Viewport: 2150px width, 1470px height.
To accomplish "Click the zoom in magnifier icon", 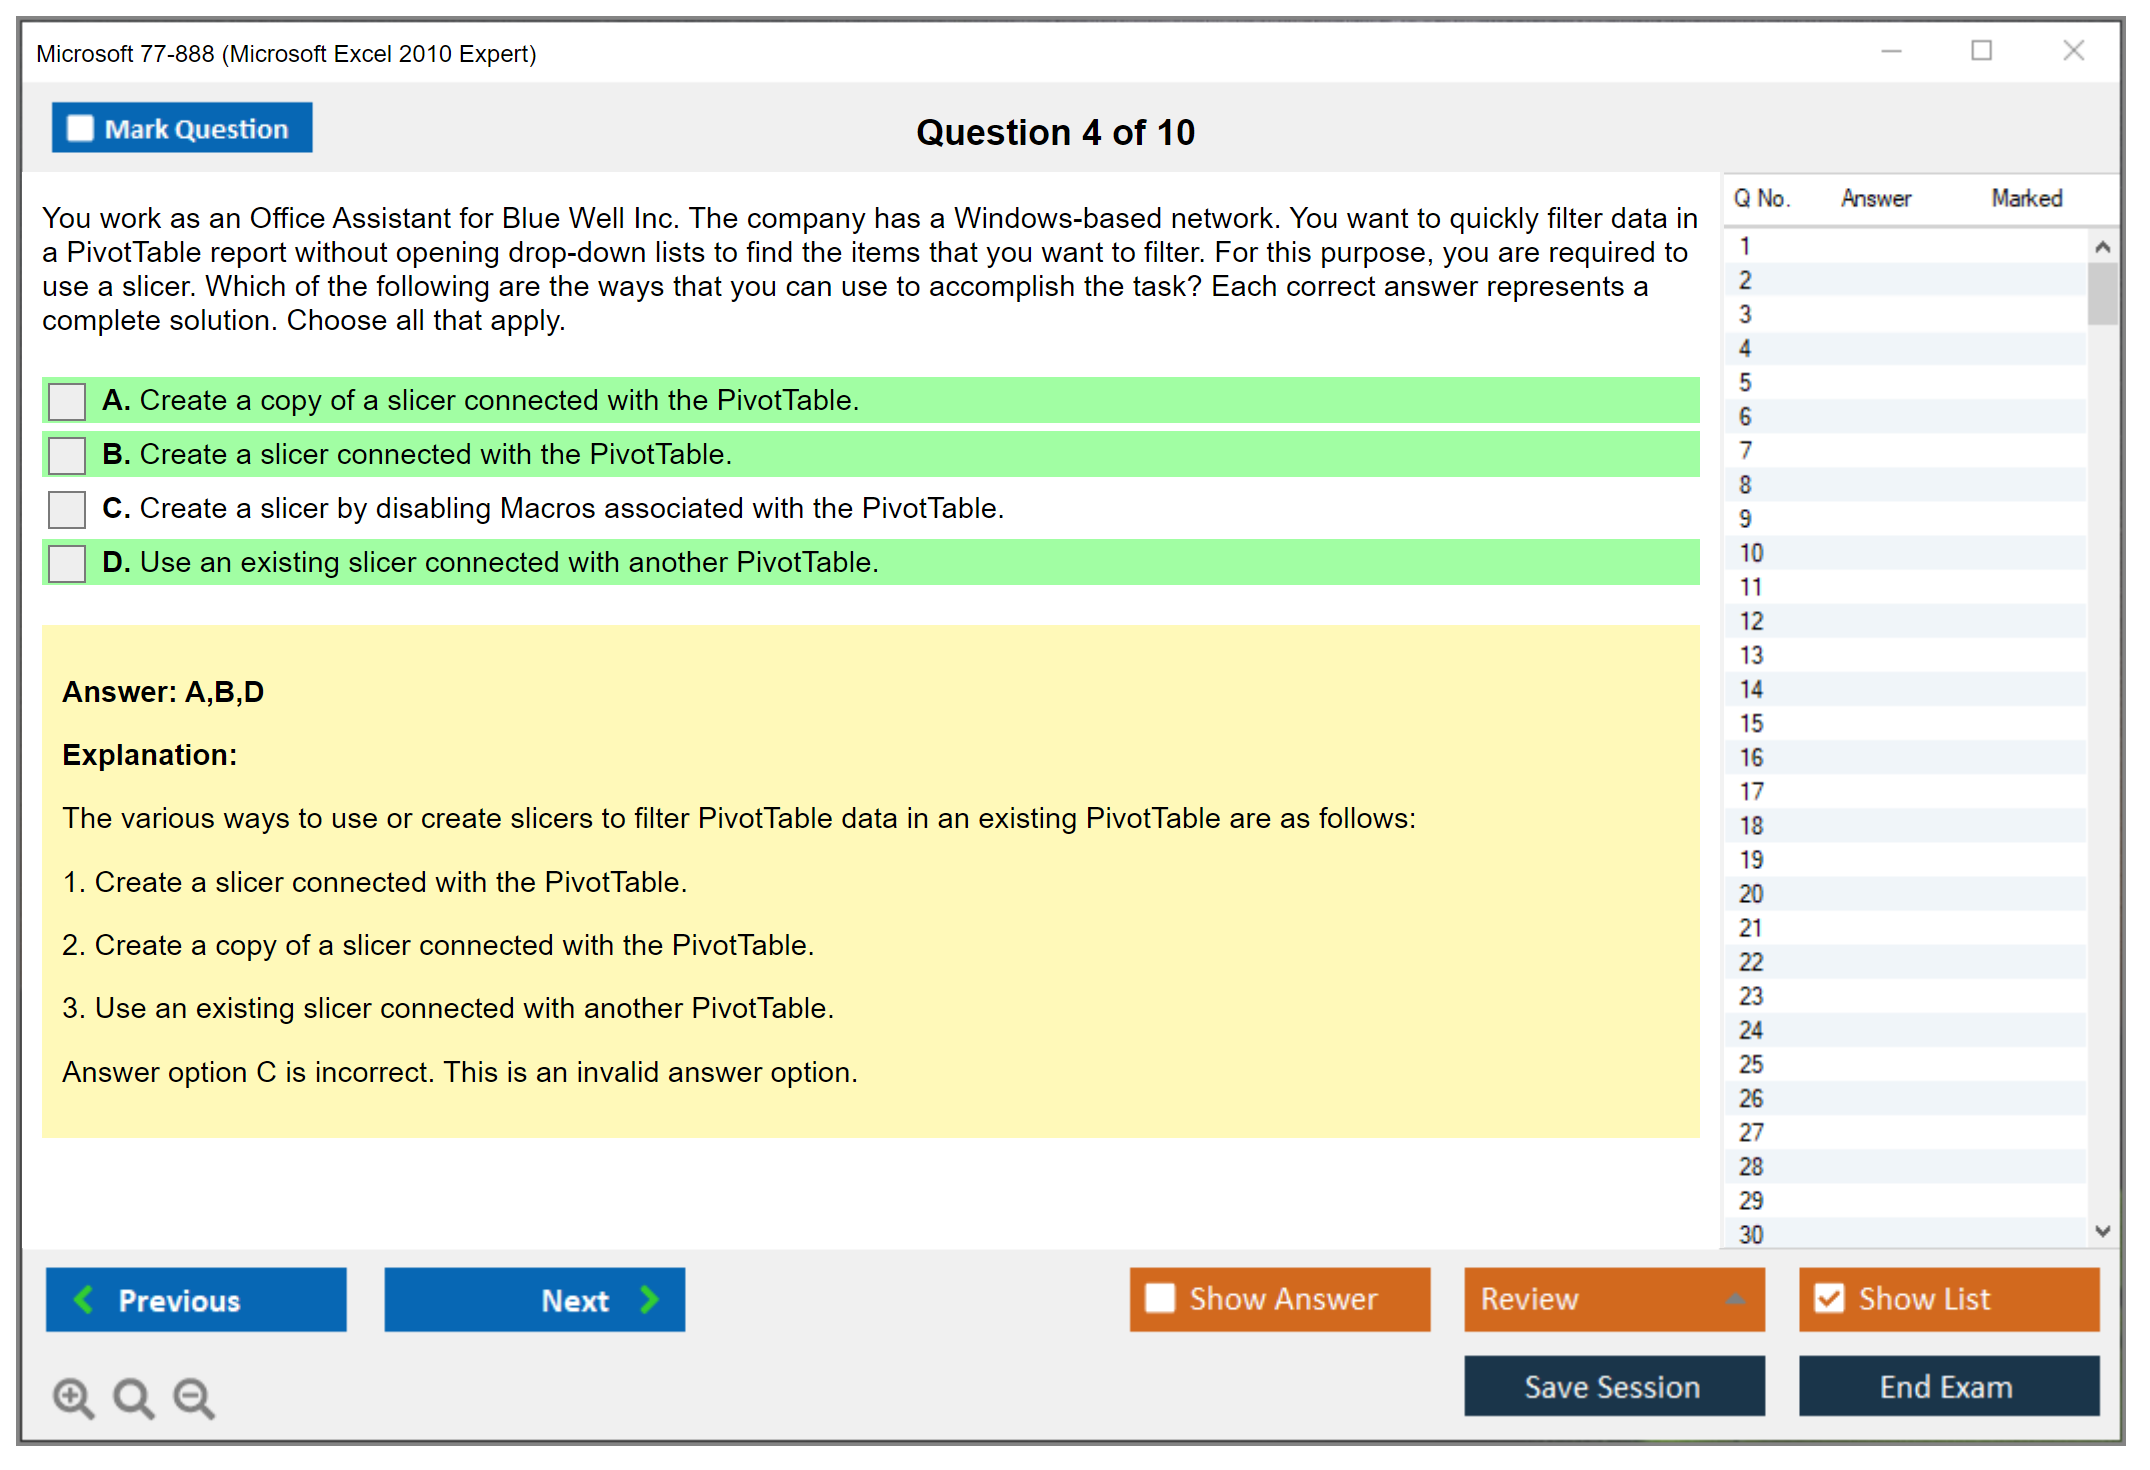I will coord(73,1397).
